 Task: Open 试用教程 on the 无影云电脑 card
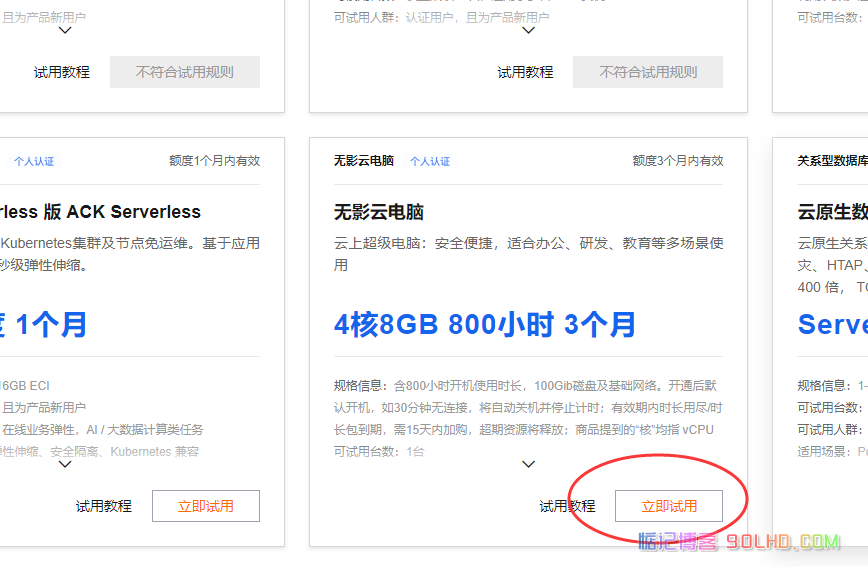pyautogui.click(x=567, y=506)
